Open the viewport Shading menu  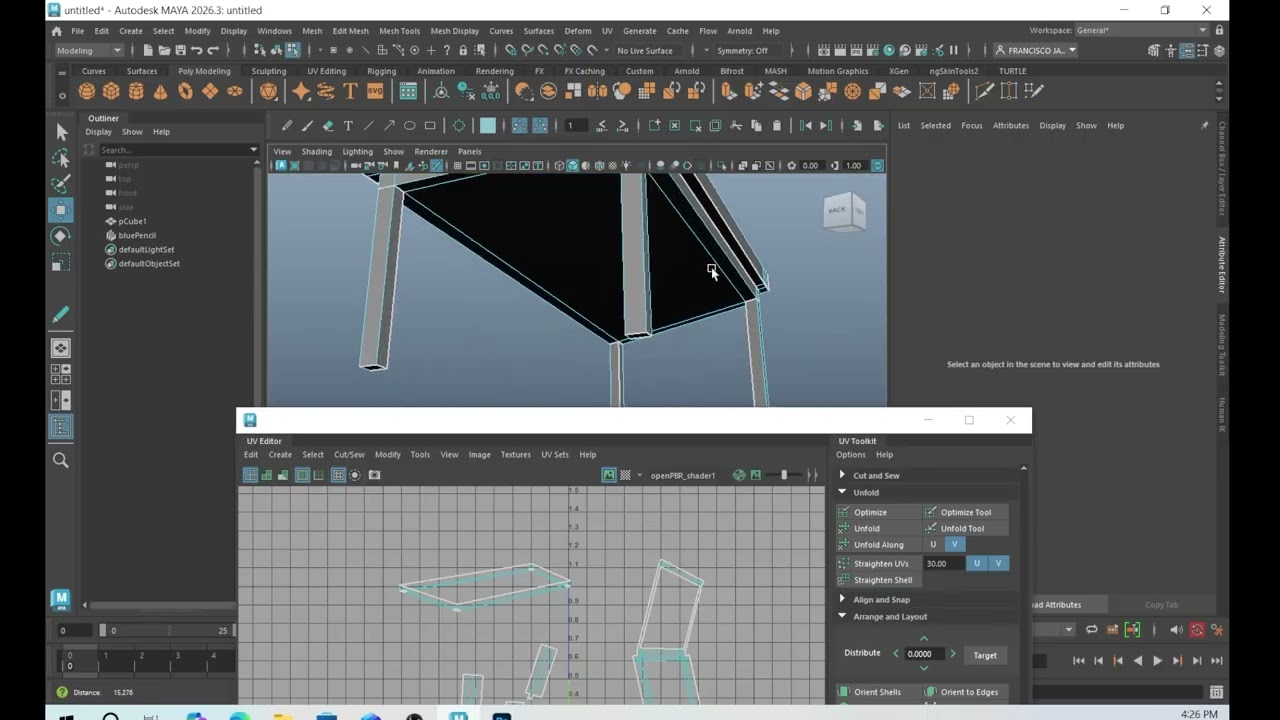316,152
